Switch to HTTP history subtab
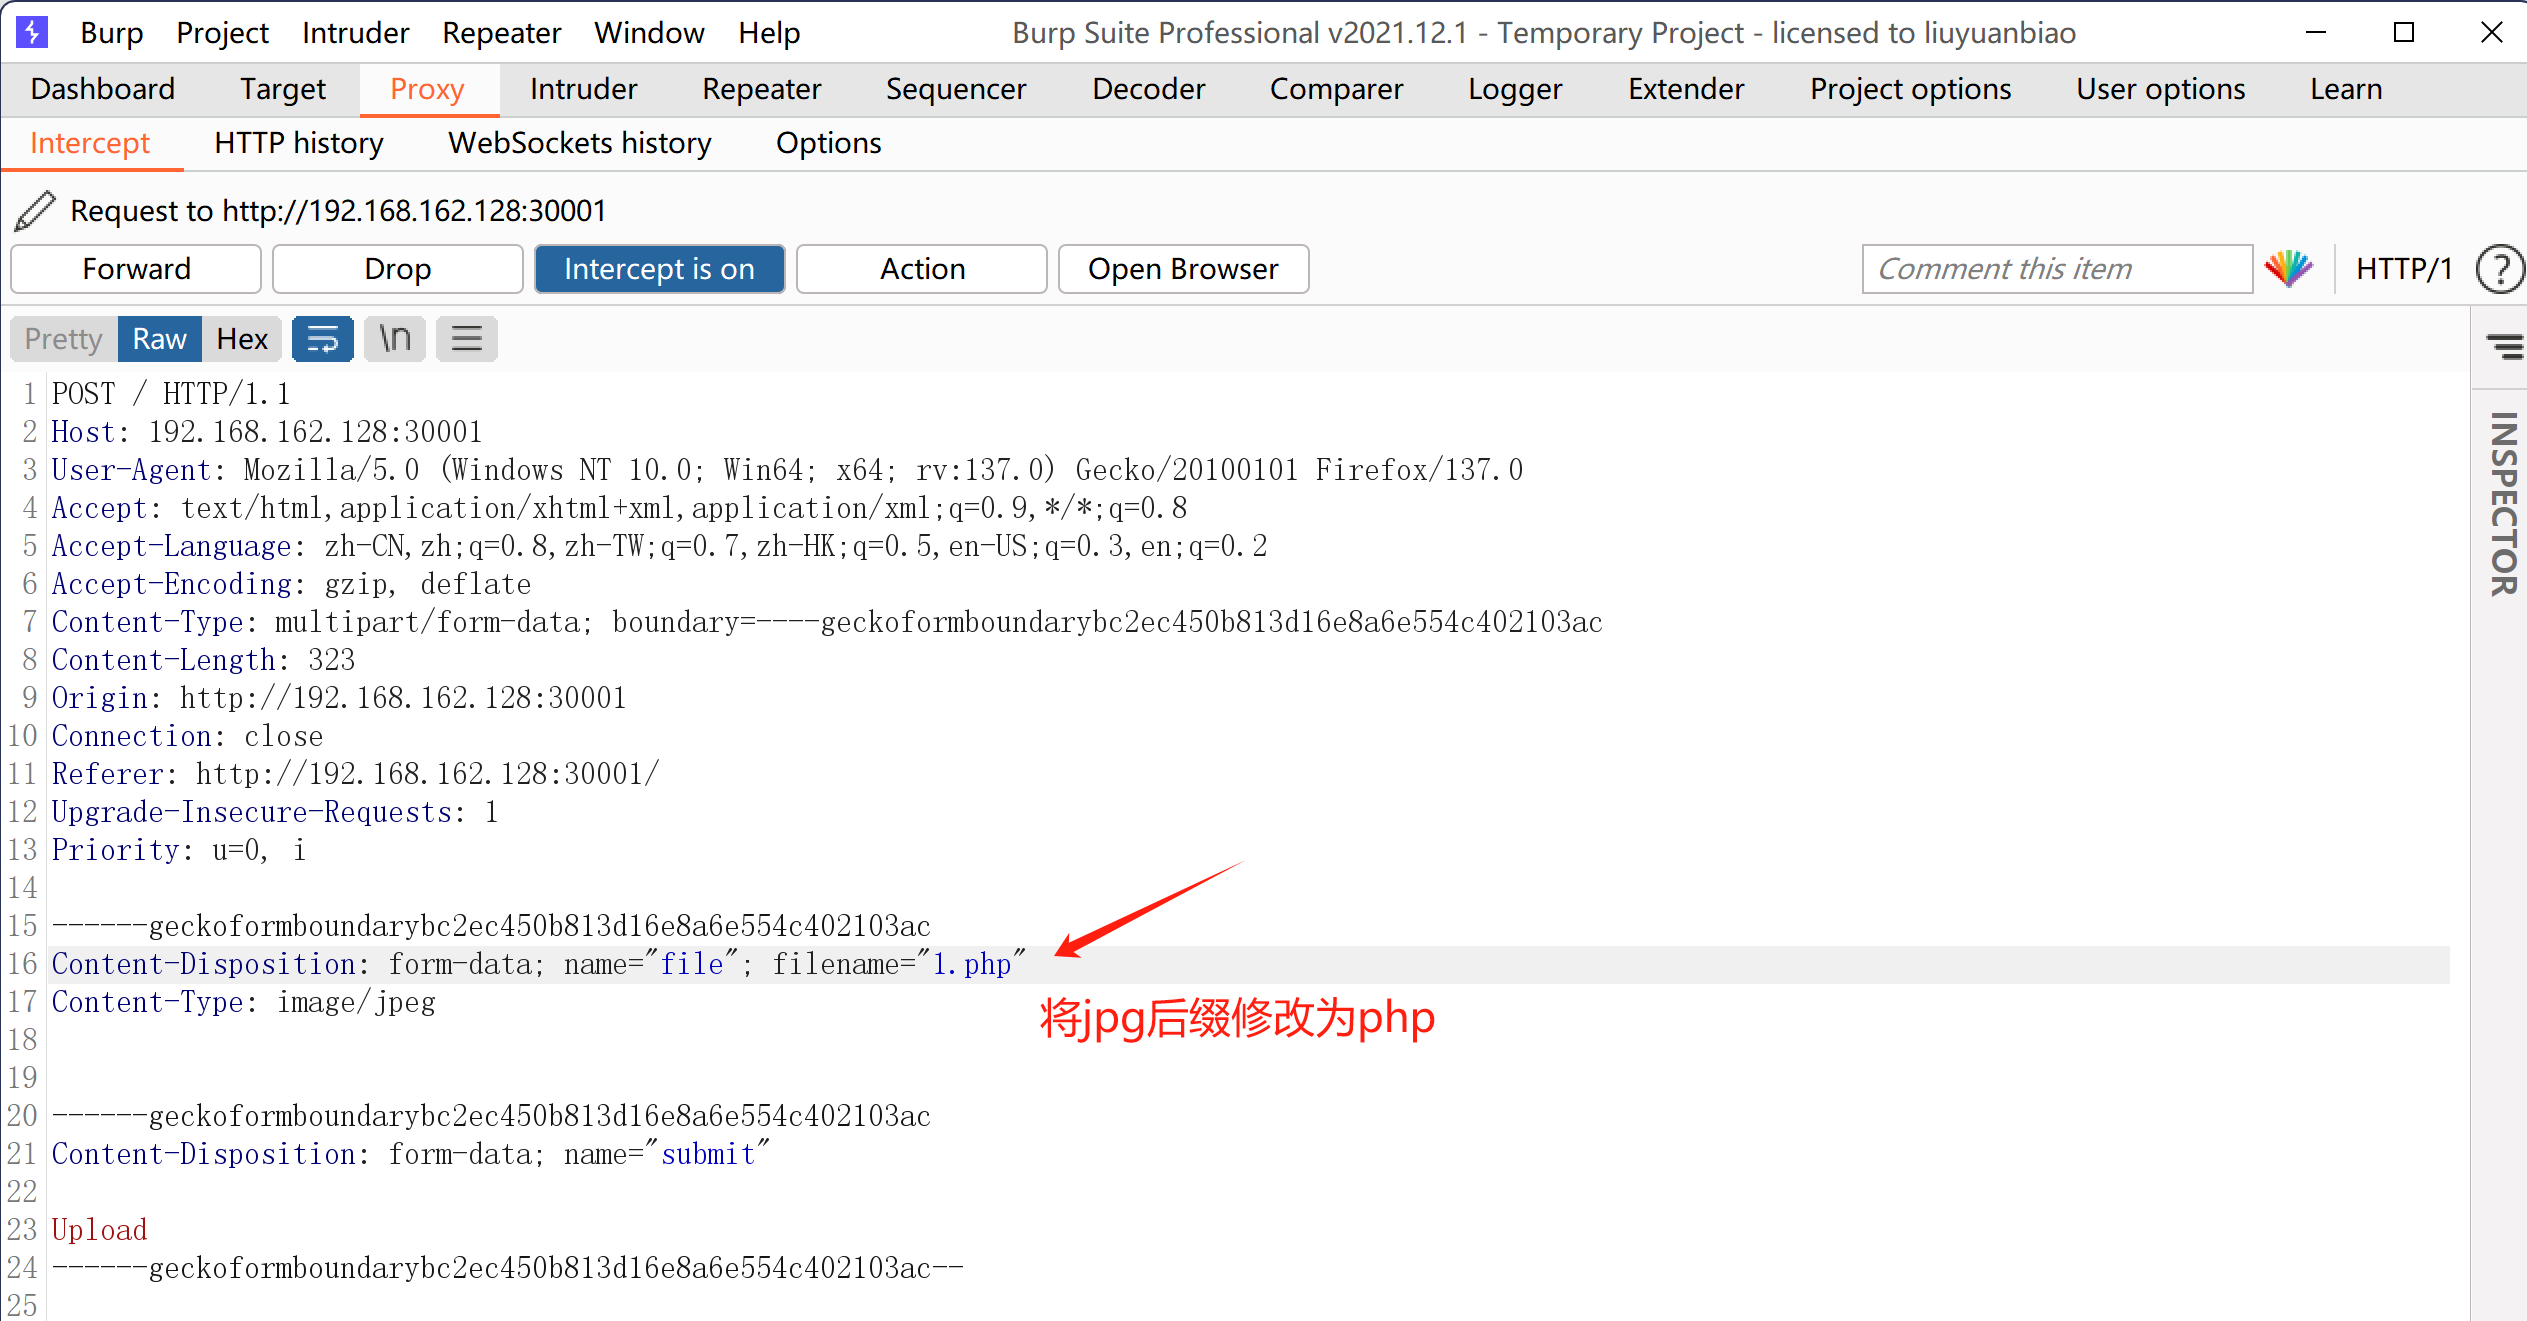The image size is (2527, 1321). click(298, 143)
